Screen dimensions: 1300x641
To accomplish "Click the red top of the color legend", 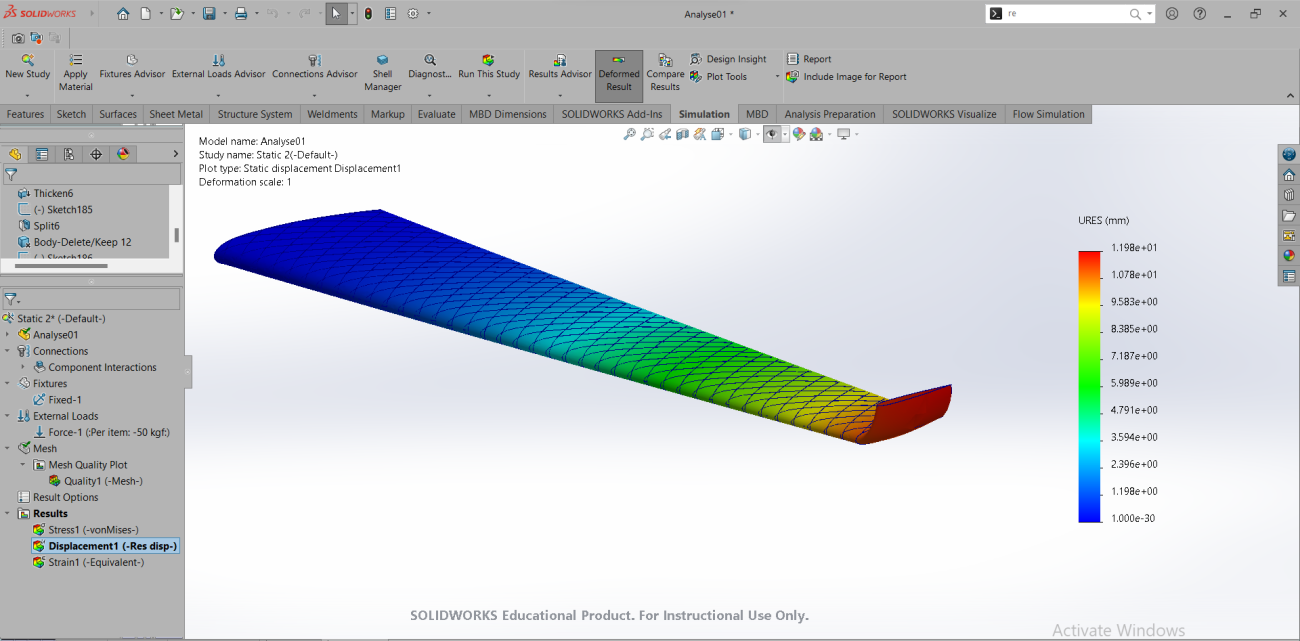I will tap(1089, 256).
